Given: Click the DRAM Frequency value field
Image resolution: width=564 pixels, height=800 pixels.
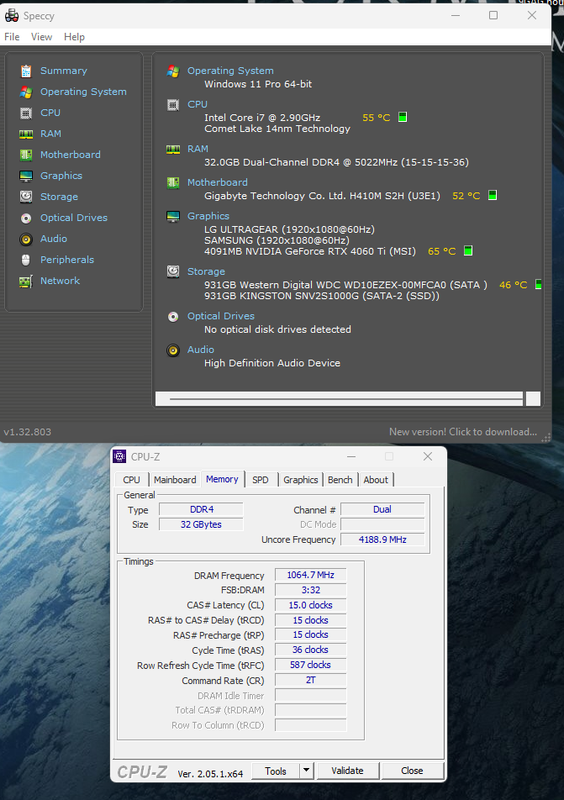Looking at the screenshot, I should coord(310,575).
